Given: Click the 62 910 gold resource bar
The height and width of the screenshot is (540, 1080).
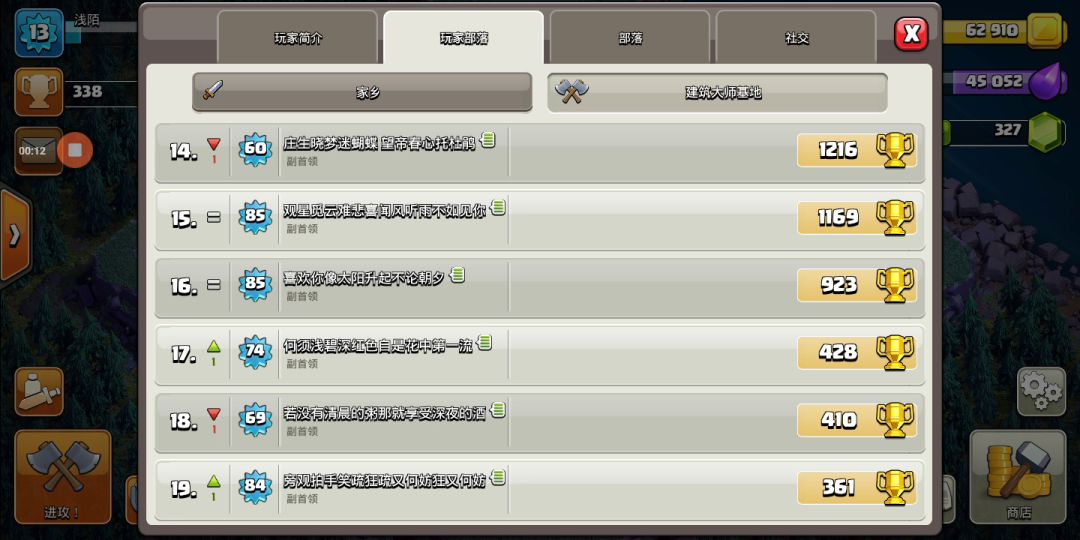Looking at the screenshot, I should (1006, 30).
